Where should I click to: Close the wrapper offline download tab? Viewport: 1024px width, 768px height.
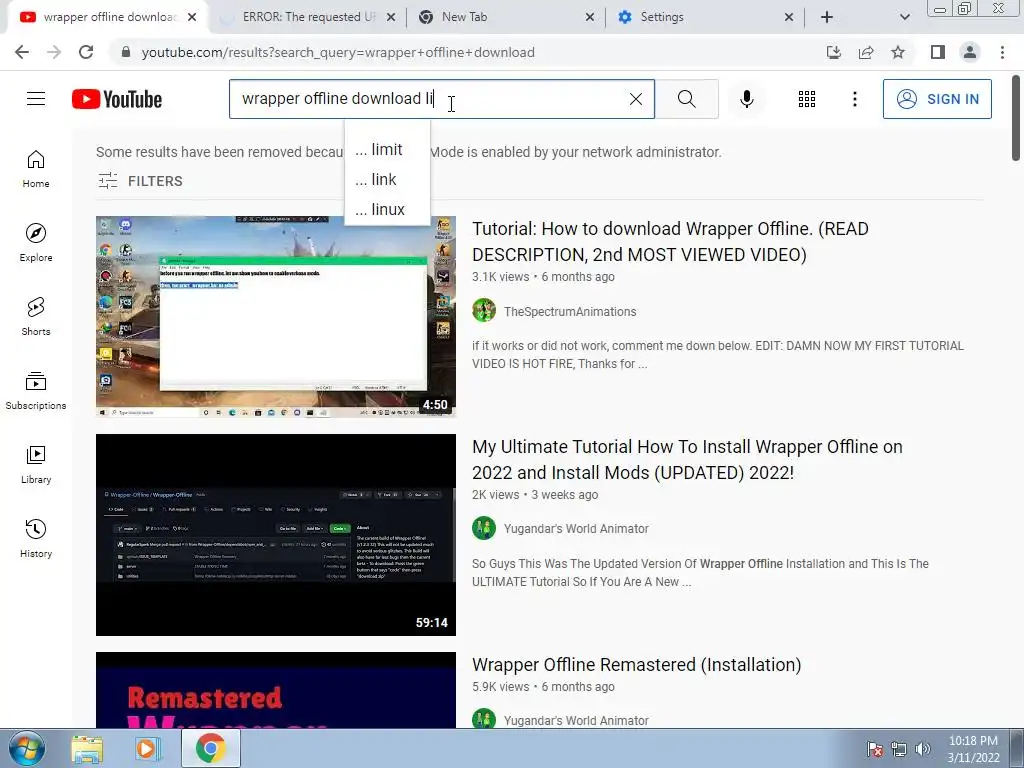pos(192,17)
